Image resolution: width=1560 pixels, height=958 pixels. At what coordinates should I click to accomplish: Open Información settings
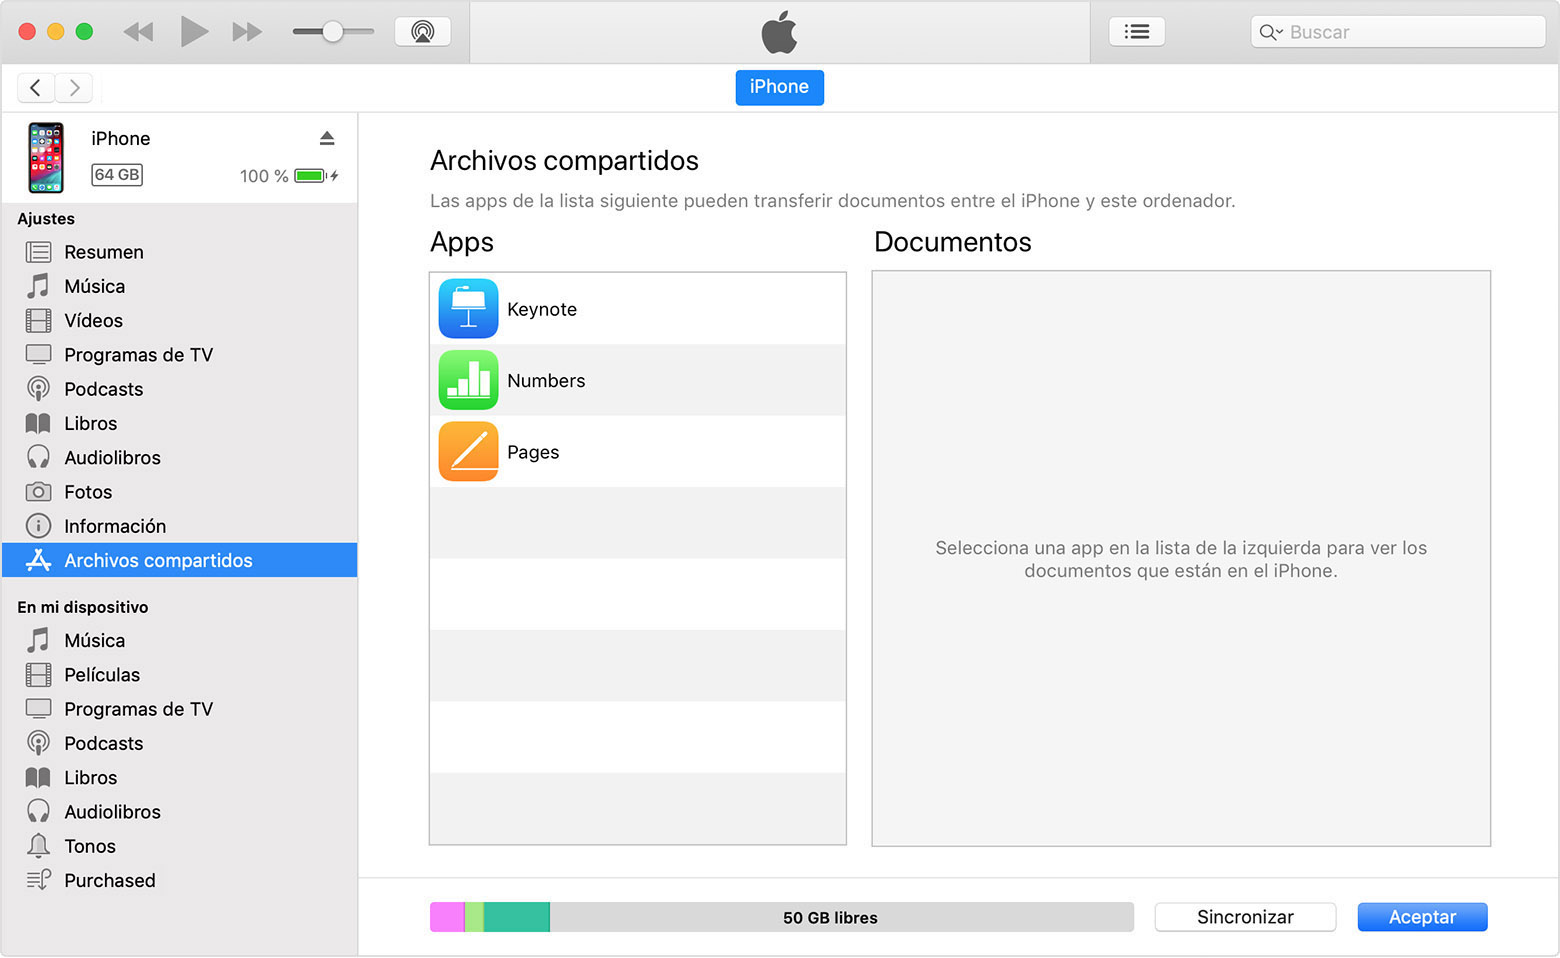pos(180,526)
